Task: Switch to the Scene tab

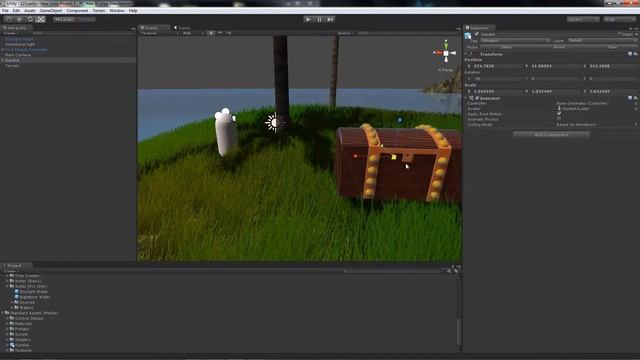Action: click(154, 28)
